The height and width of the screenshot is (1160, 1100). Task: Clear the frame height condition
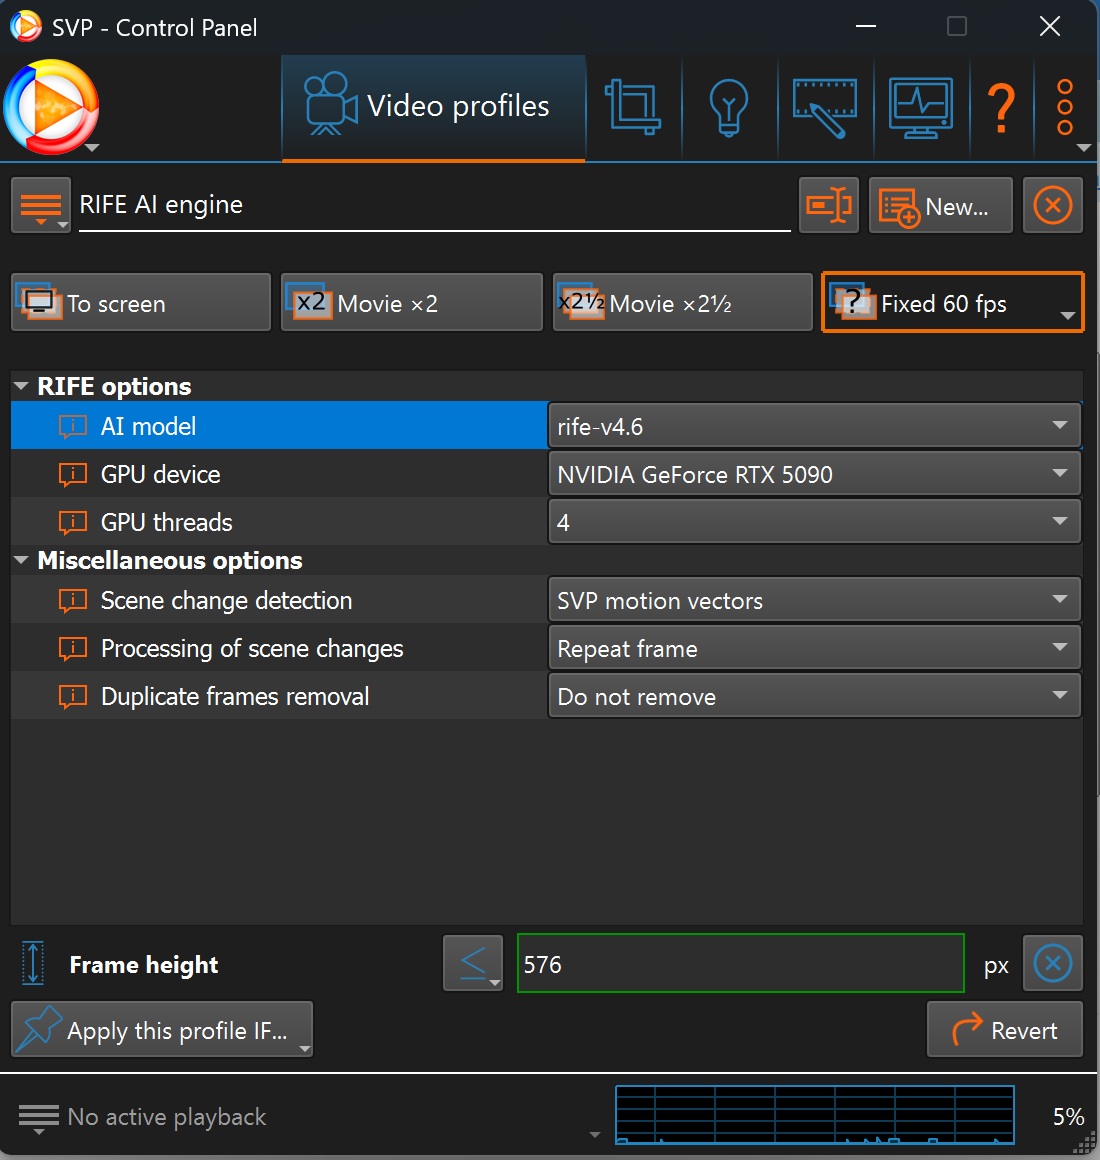click(1052, 964)
